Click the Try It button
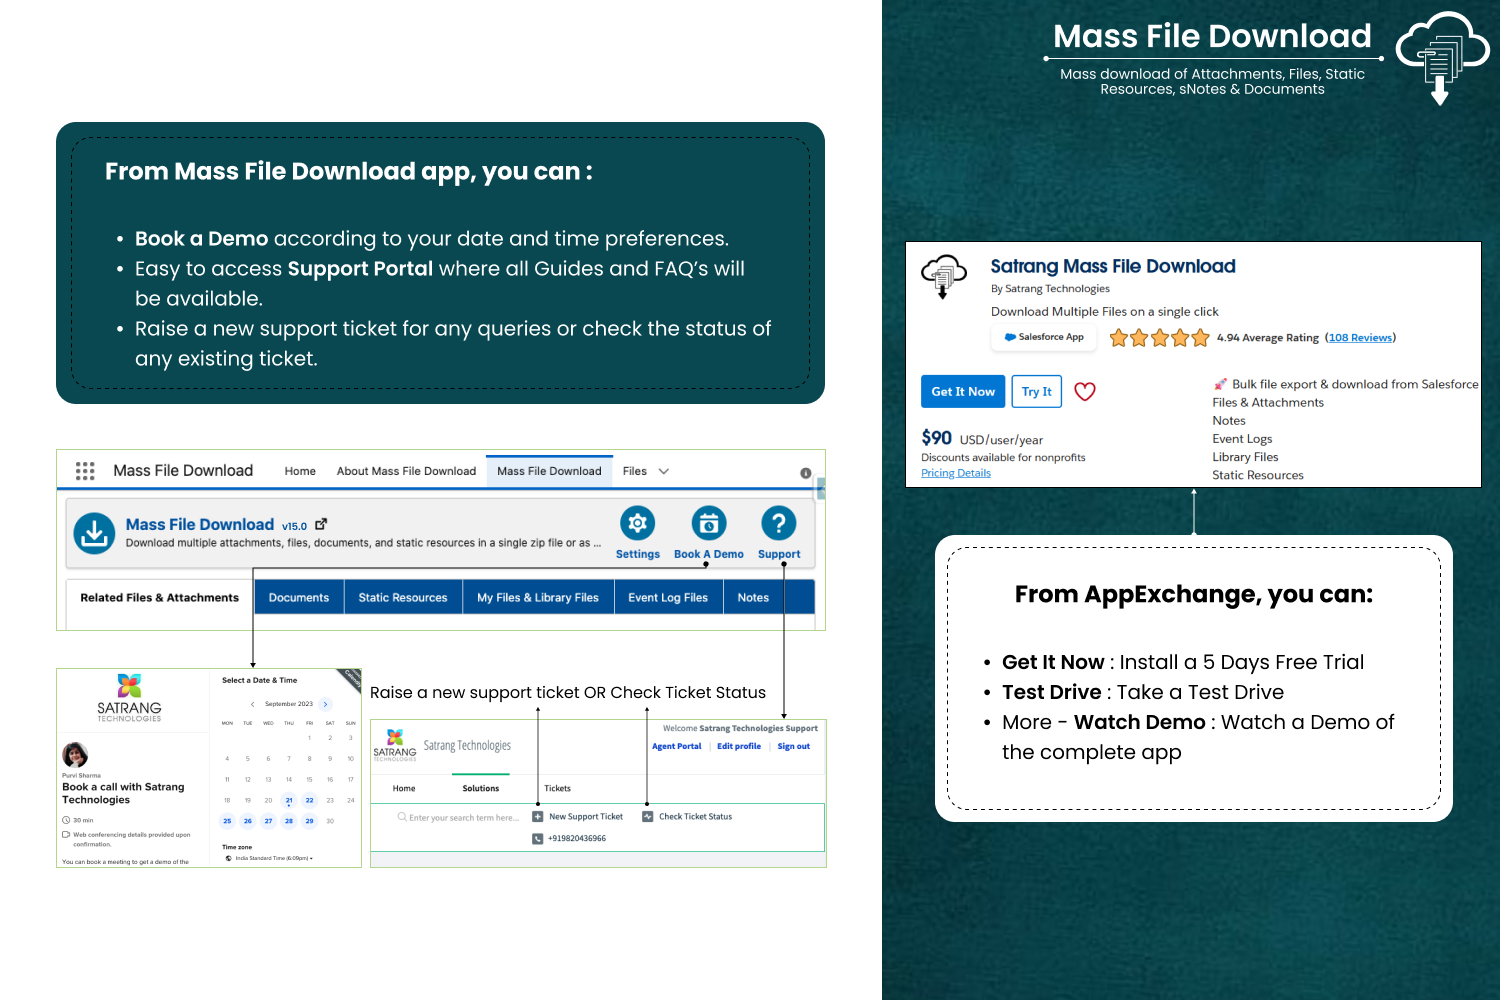The height and width of the screenshot is (1000, 1500). (1036, 392)
